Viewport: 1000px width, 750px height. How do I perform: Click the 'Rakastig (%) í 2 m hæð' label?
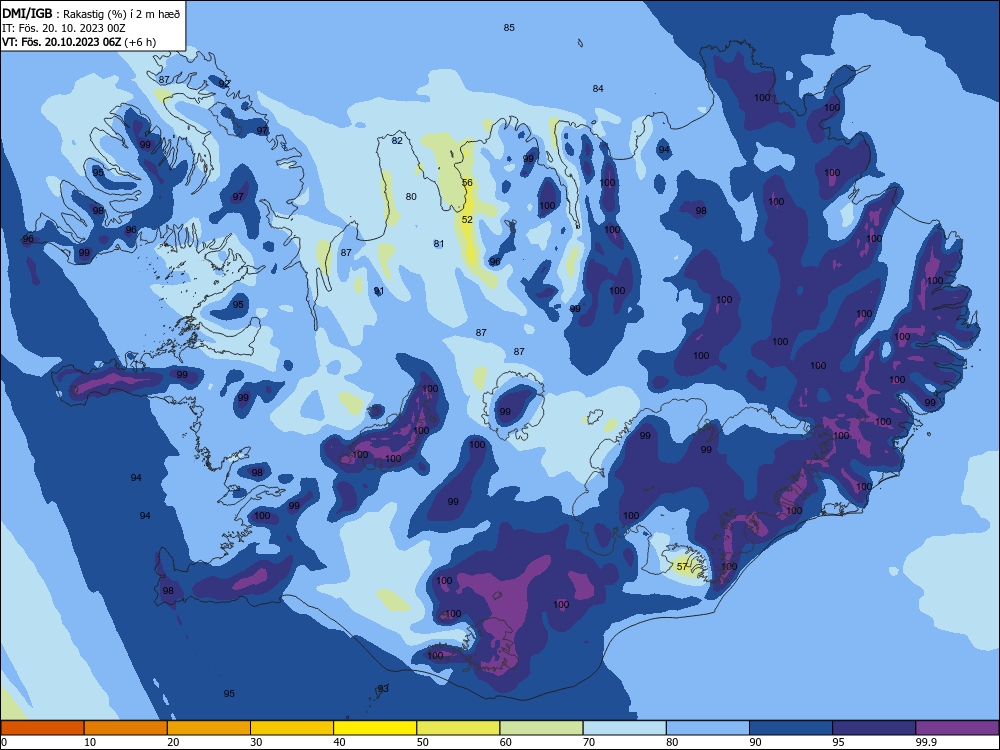[x=122, y=14]
